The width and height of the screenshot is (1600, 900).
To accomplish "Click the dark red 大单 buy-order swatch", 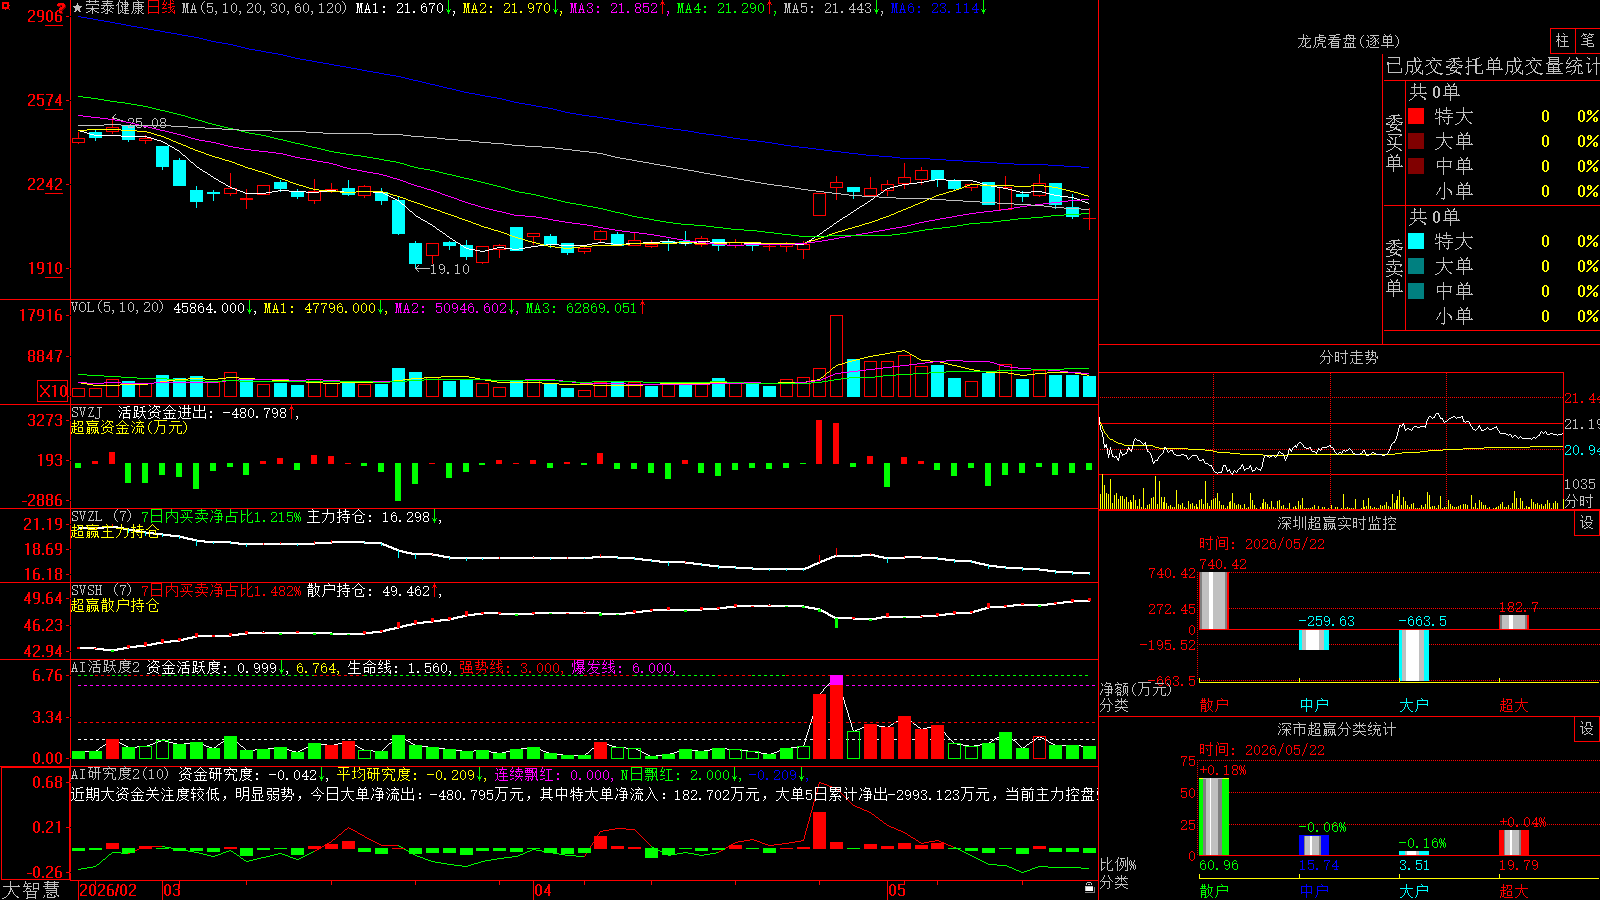I will click(x=1416, y=141).
